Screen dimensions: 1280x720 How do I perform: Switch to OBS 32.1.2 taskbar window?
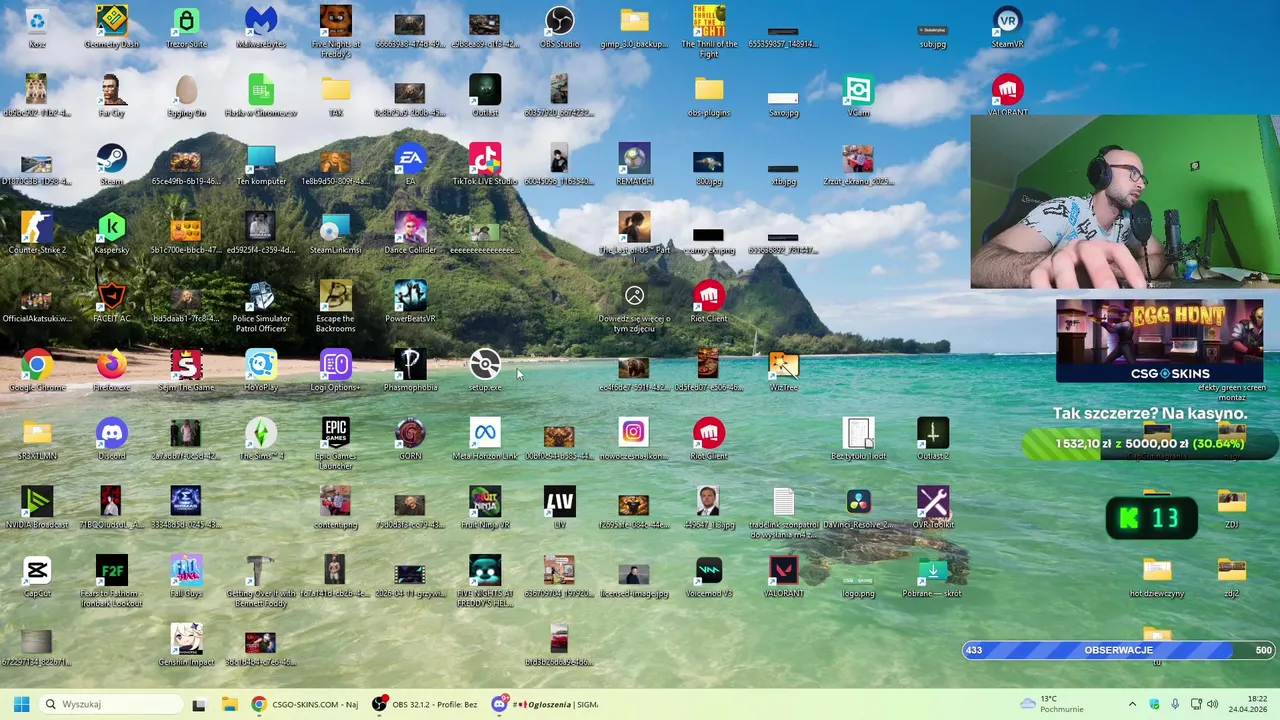(425, 704)
